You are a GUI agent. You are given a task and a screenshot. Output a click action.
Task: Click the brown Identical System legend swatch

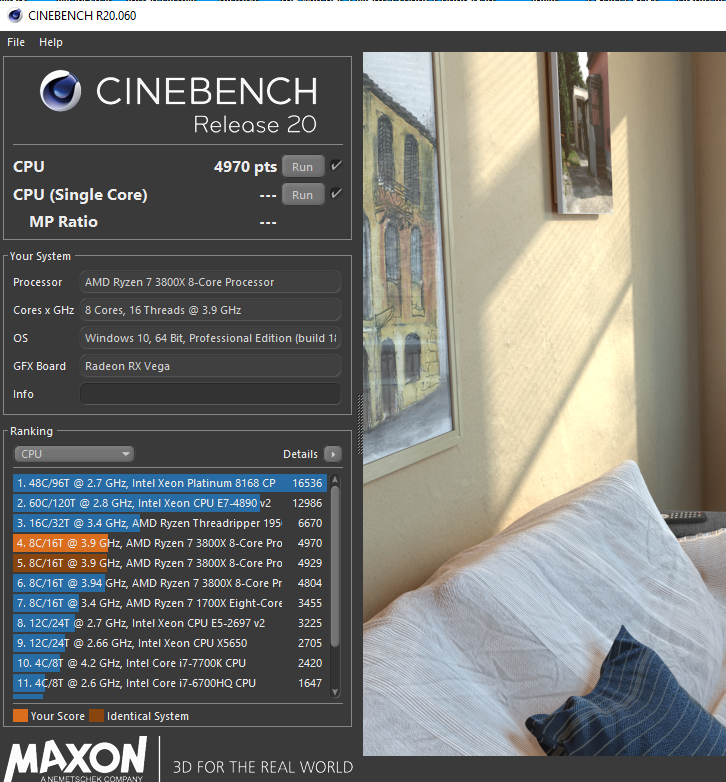[x=96, y=716]
